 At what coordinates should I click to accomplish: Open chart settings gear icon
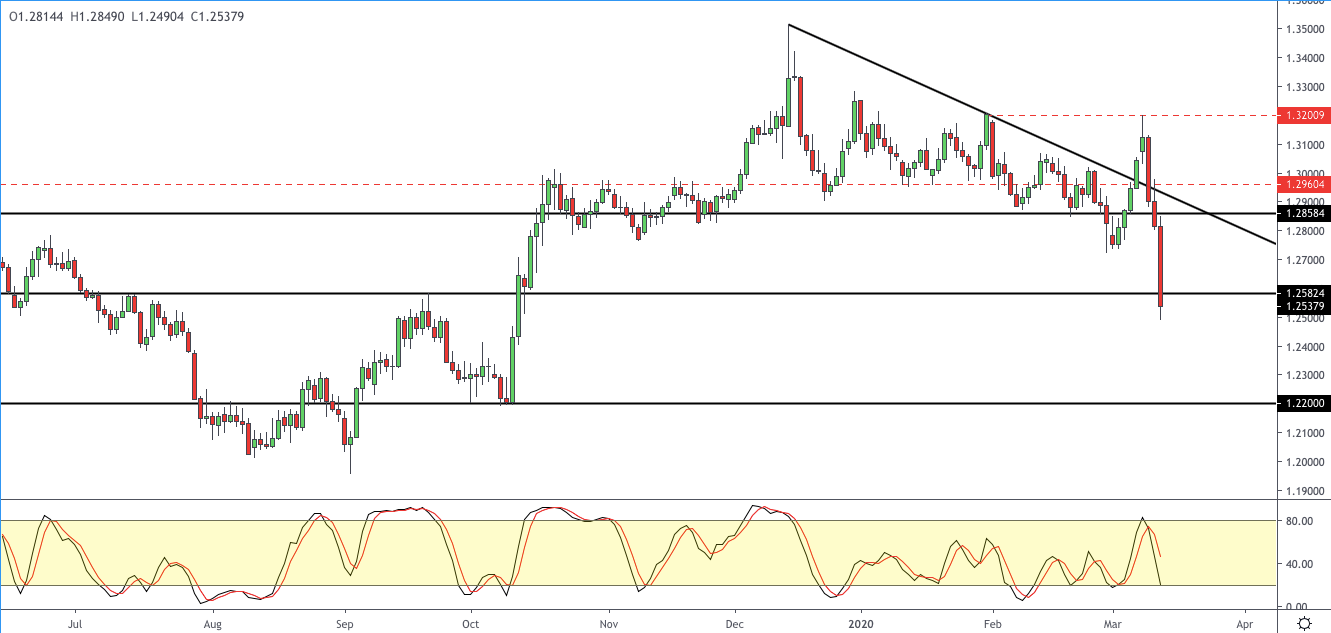[1305, 623]
